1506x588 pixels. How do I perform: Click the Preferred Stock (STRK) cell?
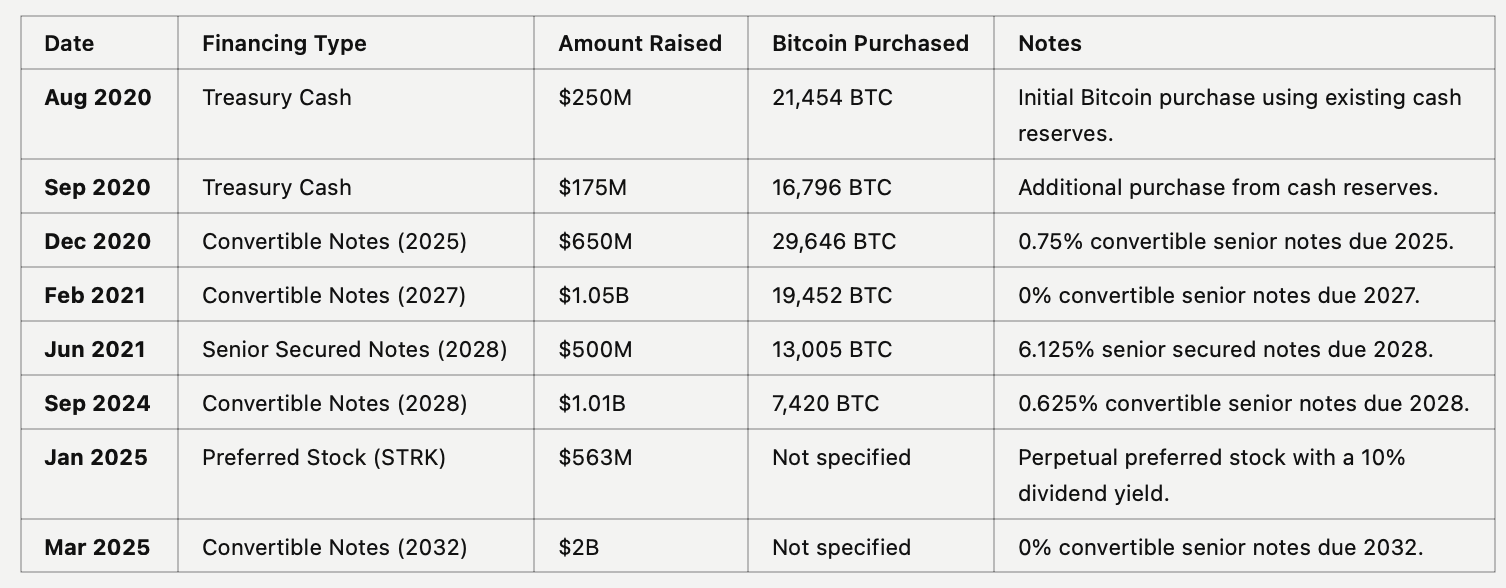click(x=324, y=458)
